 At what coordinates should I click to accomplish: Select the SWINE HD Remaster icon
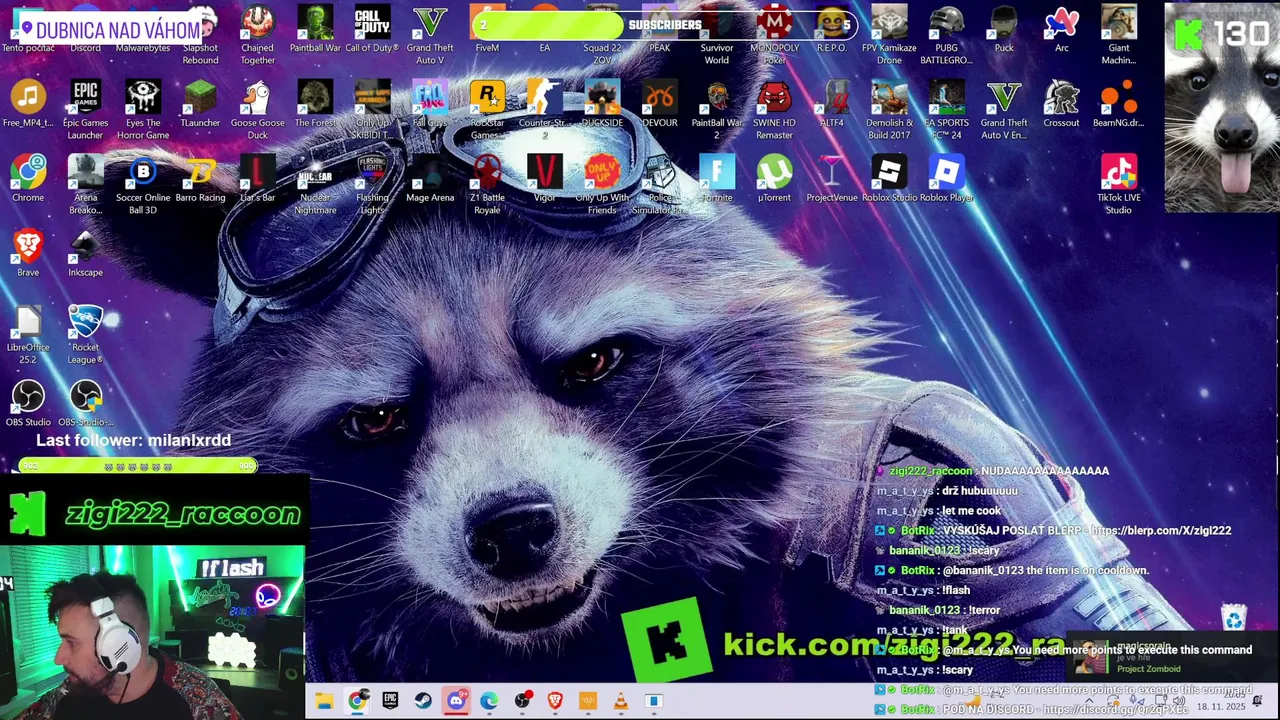click(x=774, y=110)
